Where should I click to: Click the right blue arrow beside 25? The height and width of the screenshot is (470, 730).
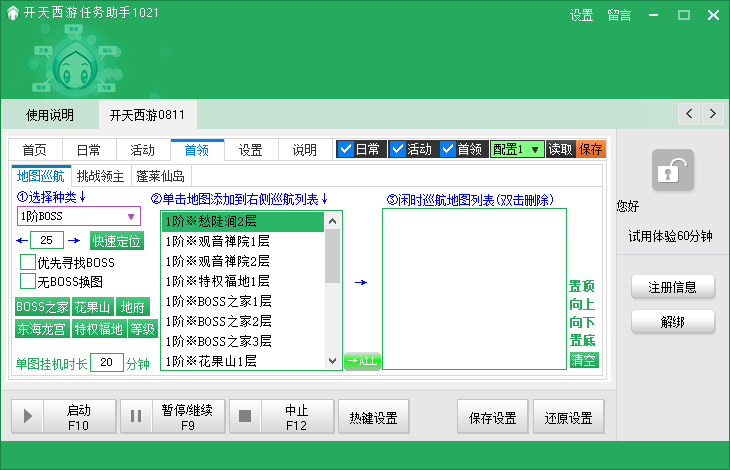tap(73, 241)
